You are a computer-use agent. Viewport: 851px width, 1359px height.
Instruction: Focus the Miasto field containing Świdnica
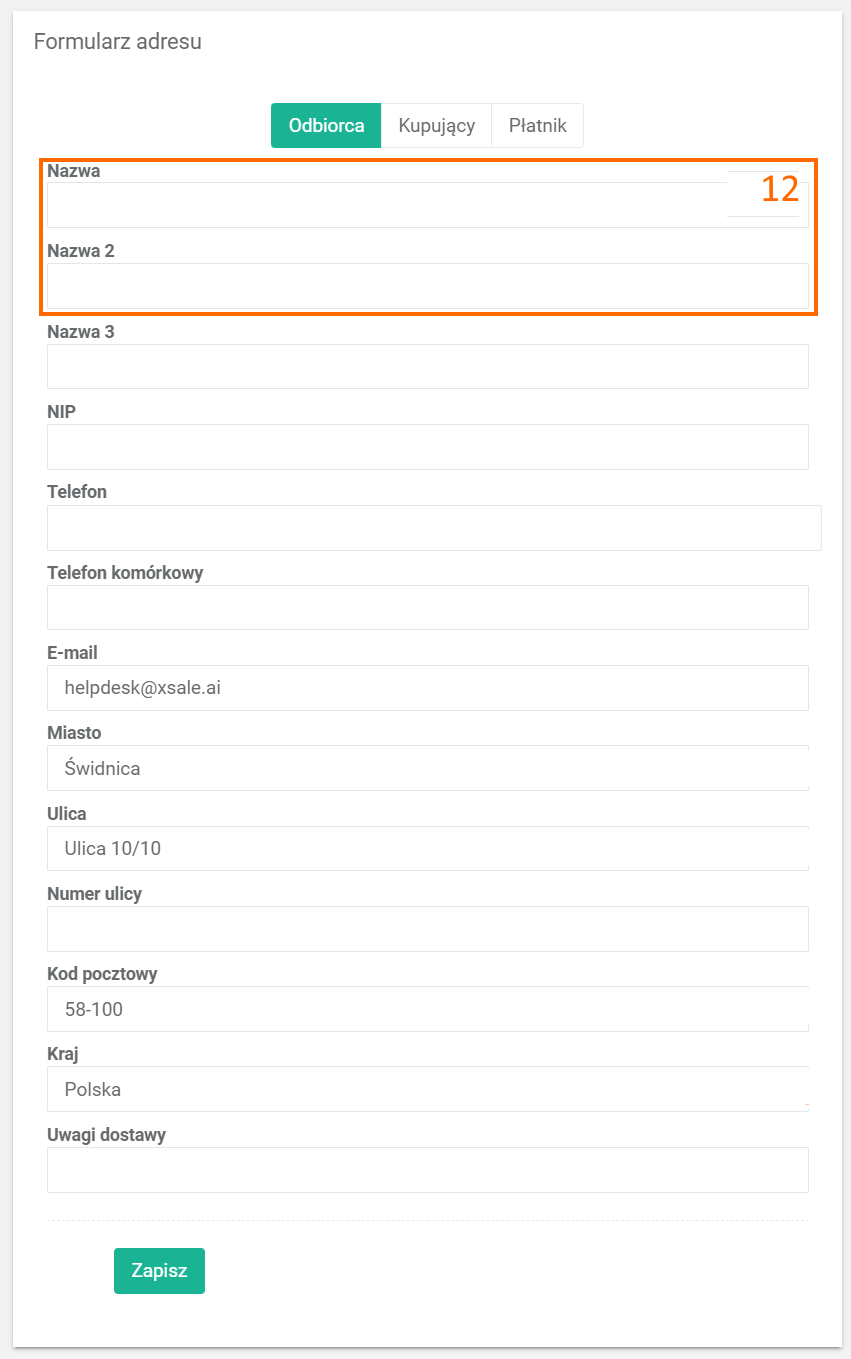tap(427, 768)
